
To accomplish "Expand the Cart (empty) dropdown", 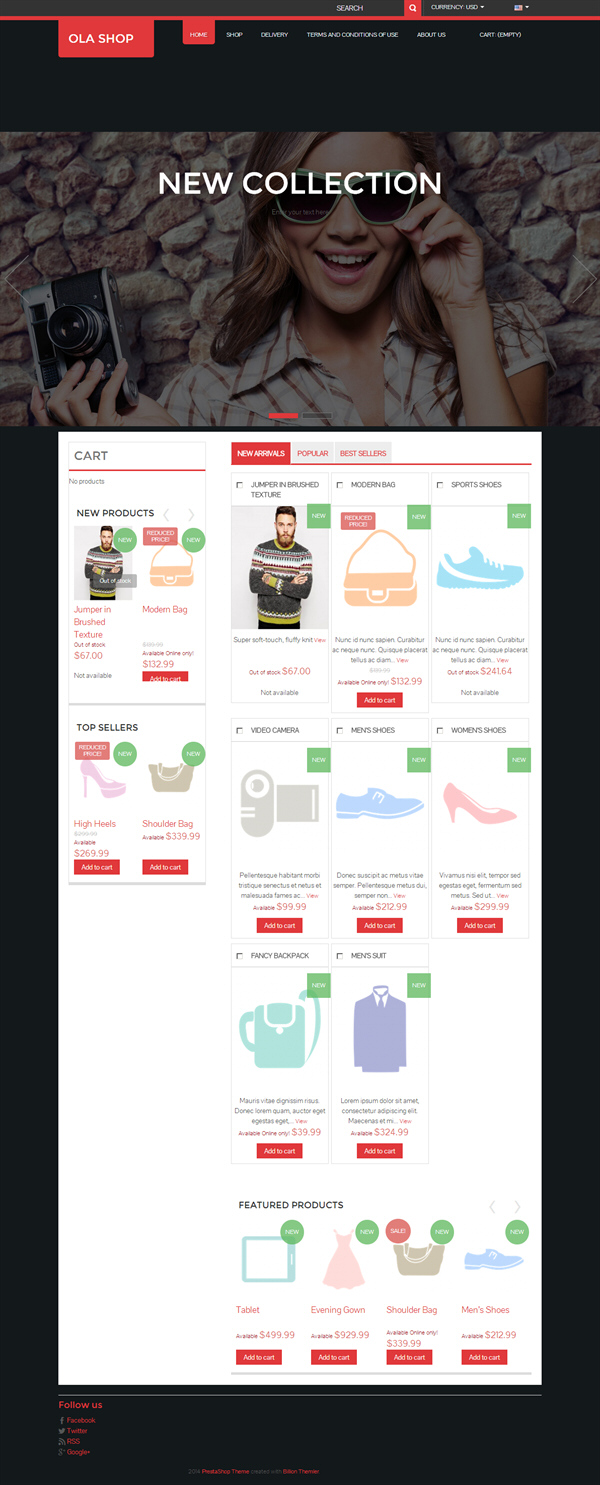I will 500,35.
